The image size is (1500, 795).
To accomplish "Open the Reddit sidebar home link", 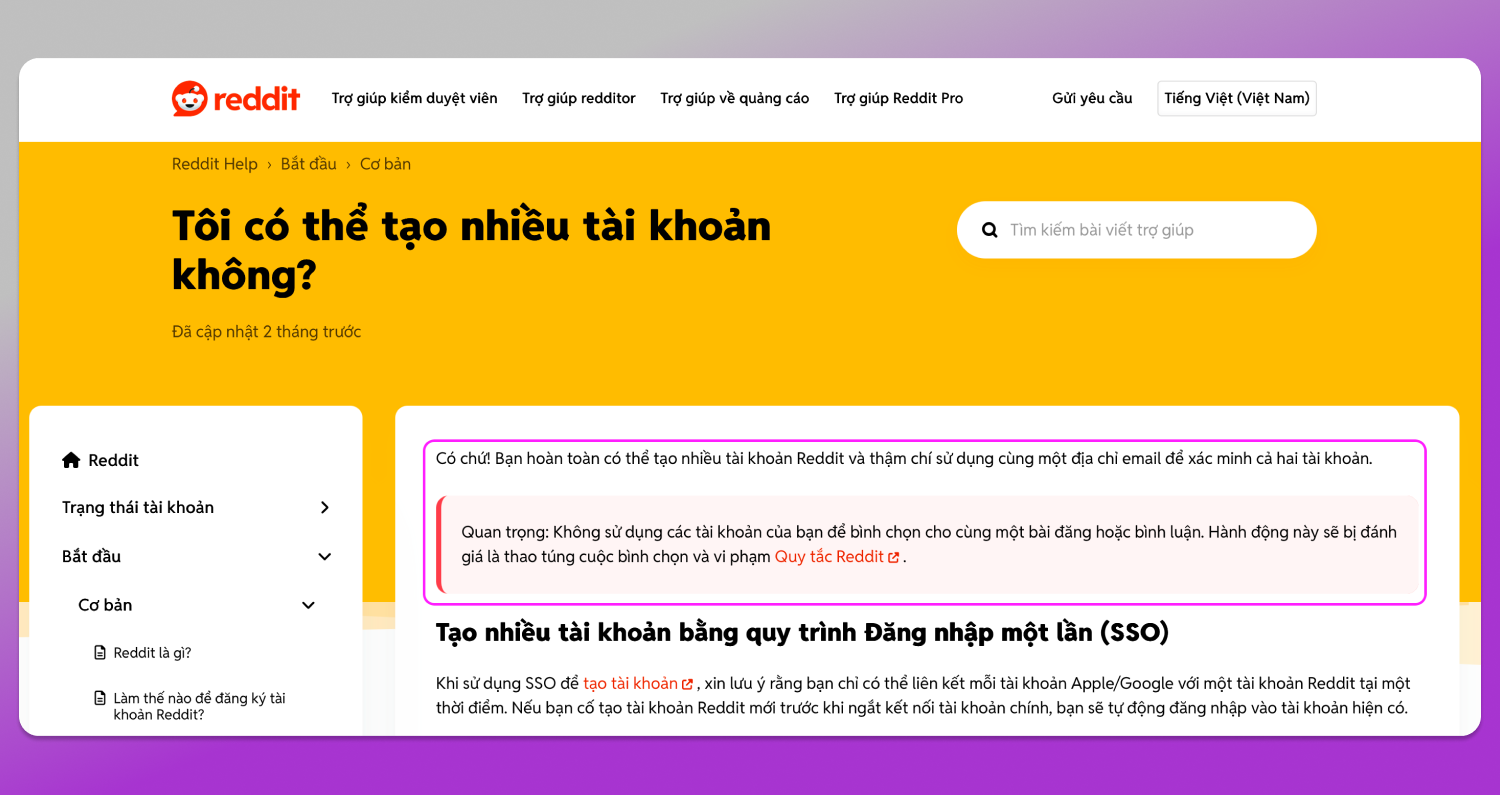I will [114, 460].
